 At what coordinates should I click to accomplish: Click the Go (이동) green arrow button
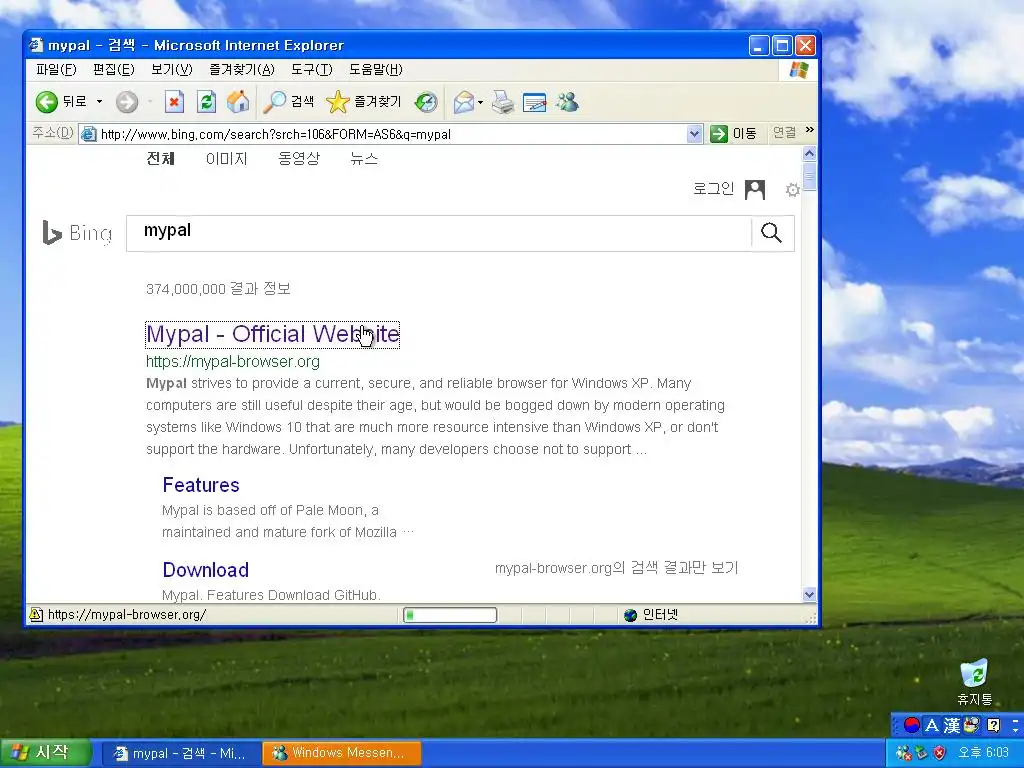tap(733, 134)
